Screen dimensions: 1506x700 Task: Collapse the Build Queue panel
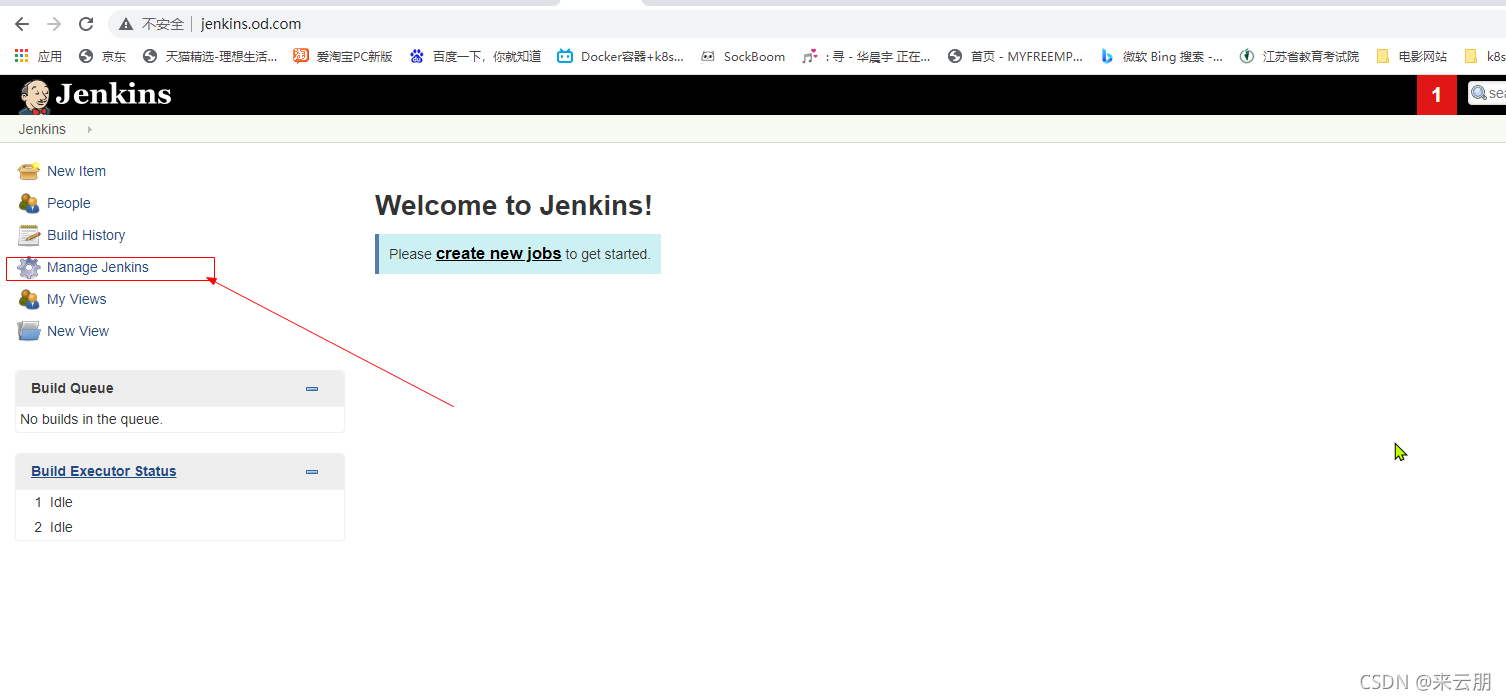(312, 389)
